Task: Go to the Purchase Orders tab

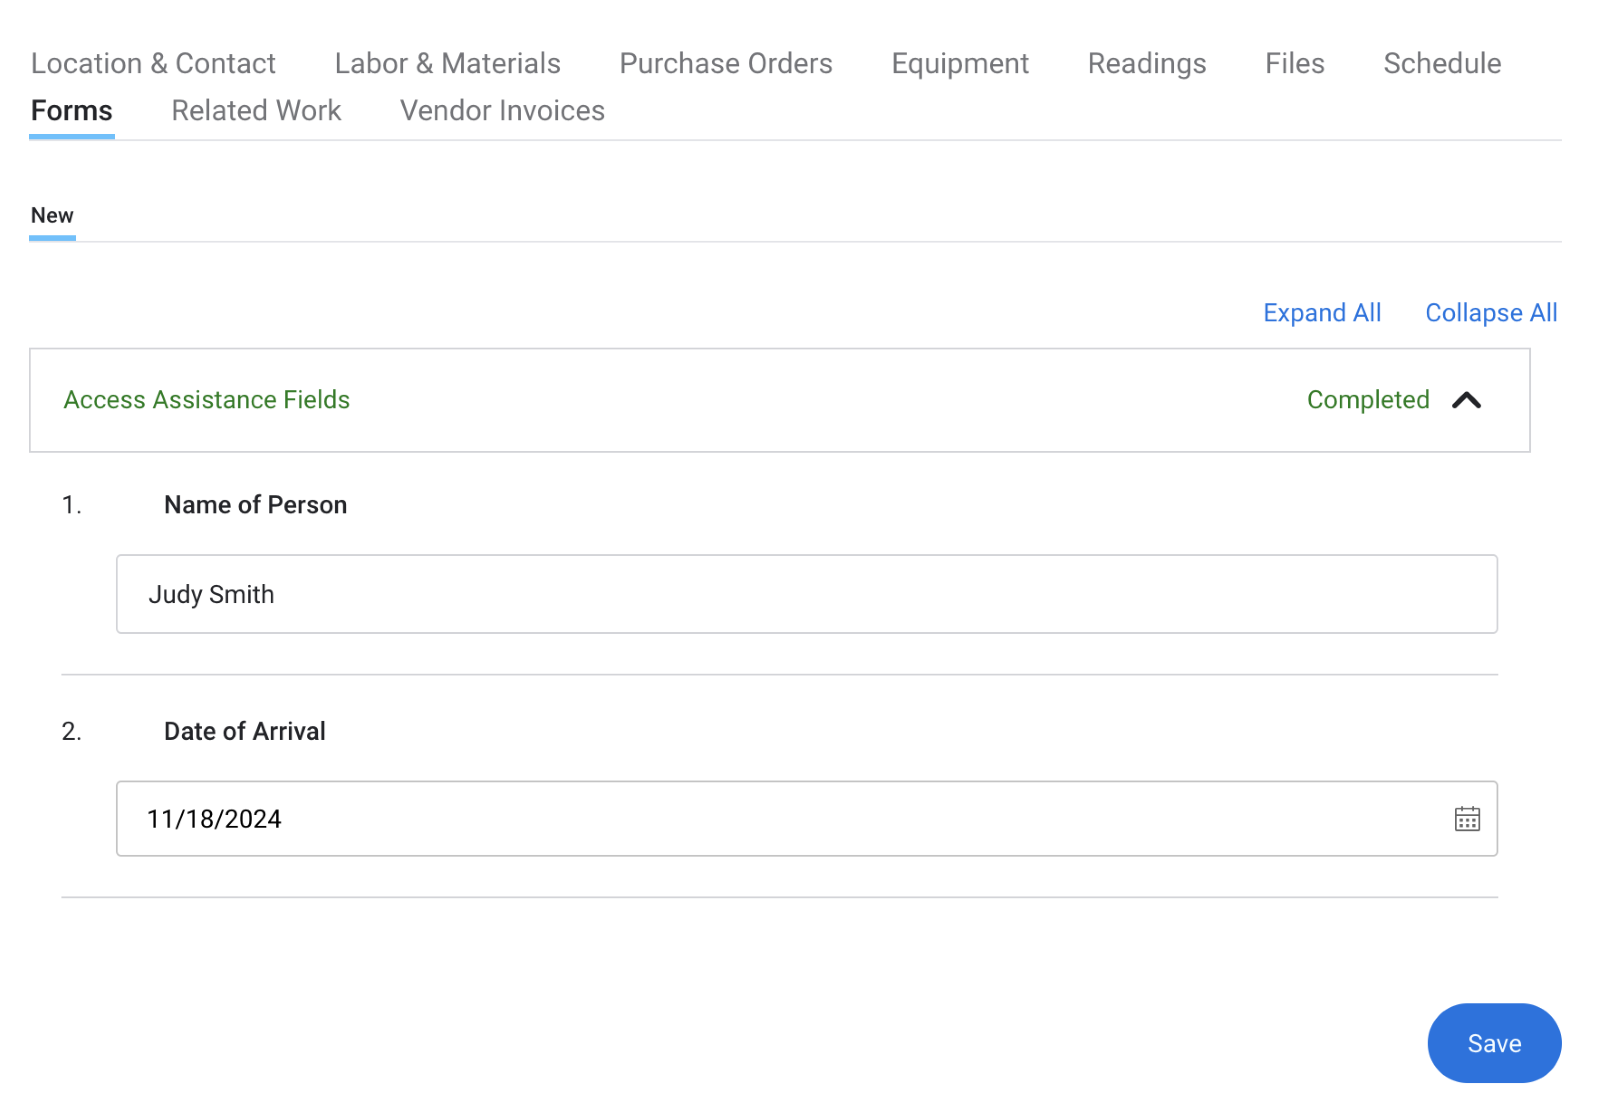Action: 725,63
